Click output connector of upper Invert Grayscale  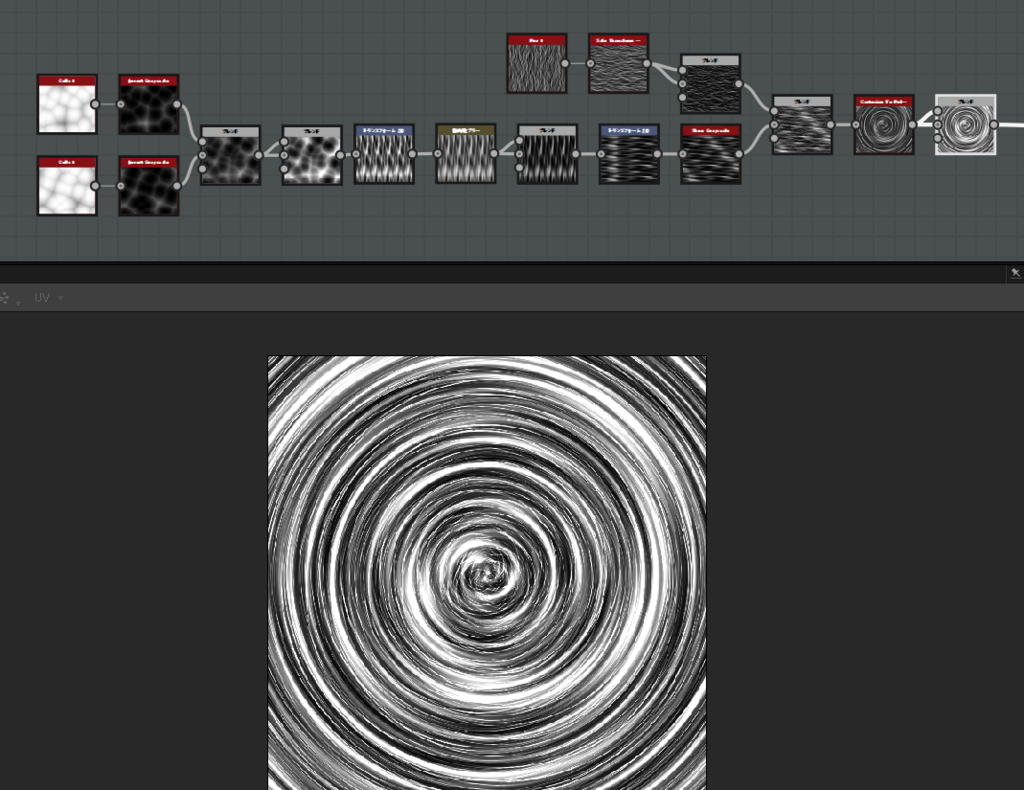pos(177,104)
